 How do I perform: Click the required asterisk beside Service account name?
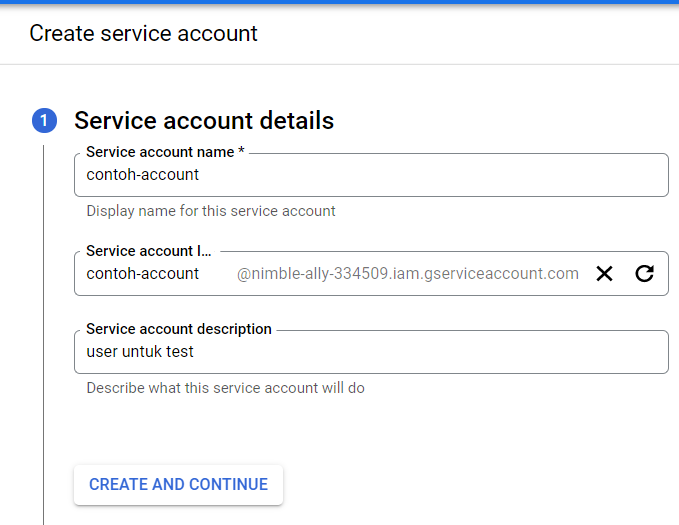coord(241,150)
